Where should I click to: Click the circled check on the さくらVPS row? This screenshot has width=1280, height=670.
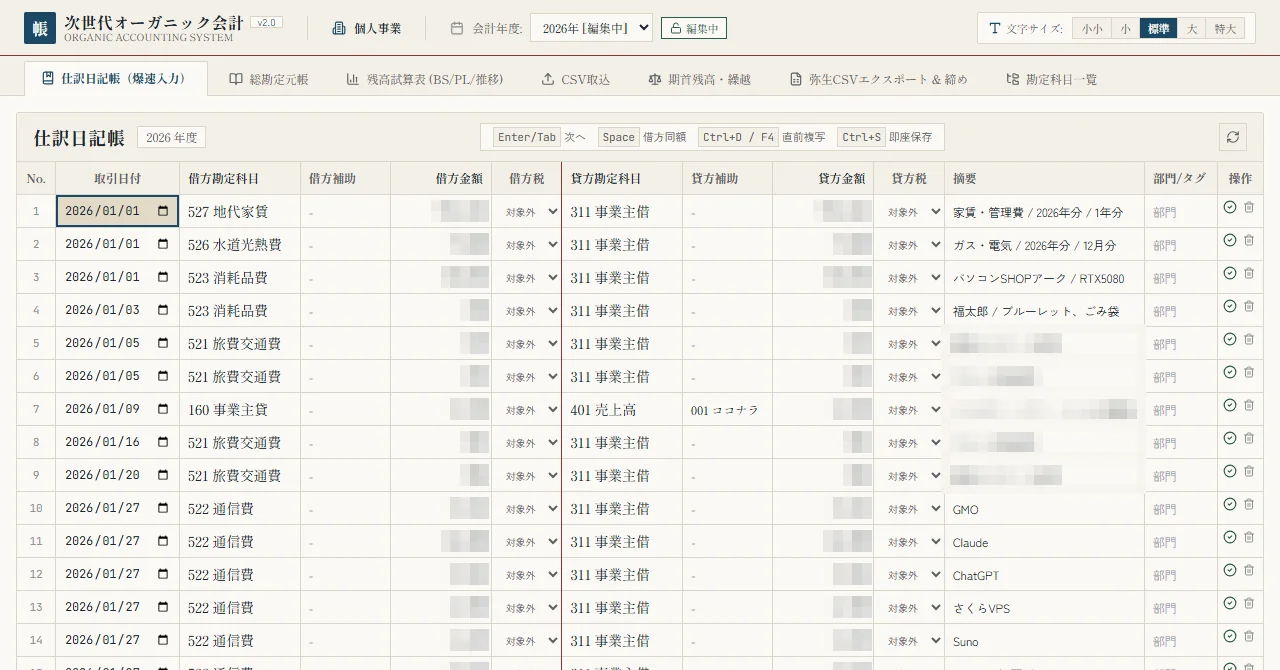click(1230, 603)
